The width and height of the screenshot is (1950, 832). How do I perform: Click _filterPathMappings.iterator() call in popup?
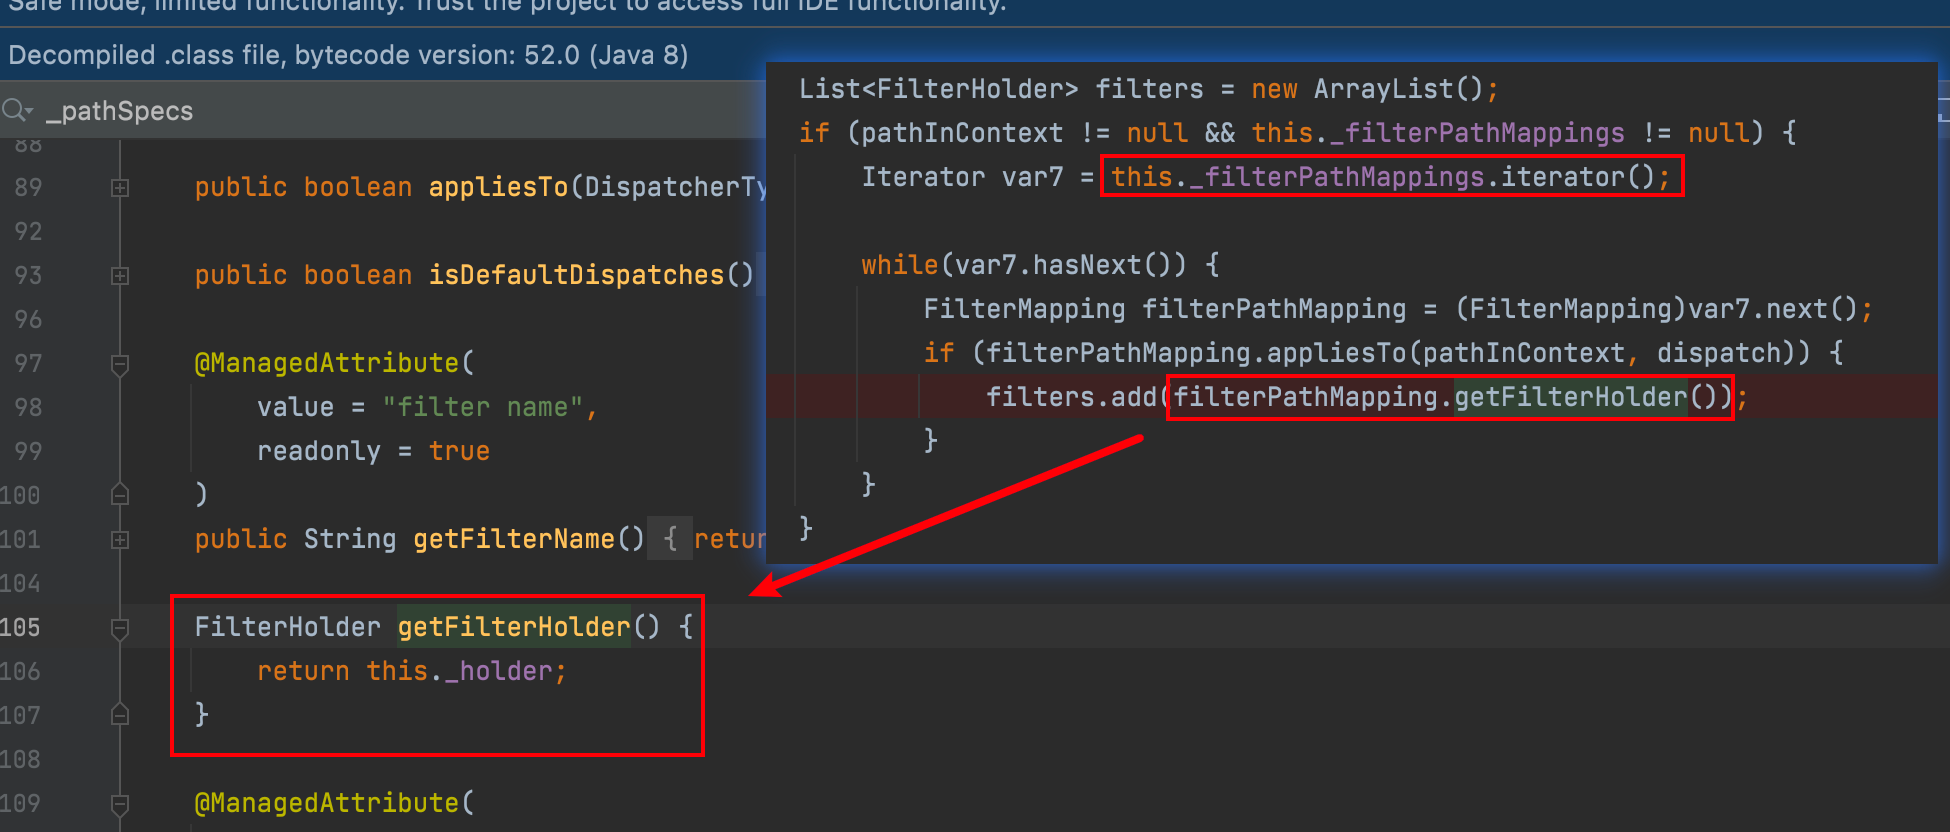[x=1390, y=177]
